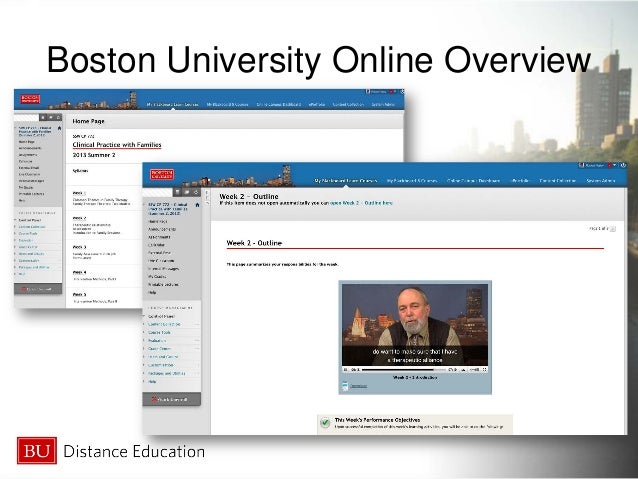Expand Customization in Week 2 control panel

[161, 365]
